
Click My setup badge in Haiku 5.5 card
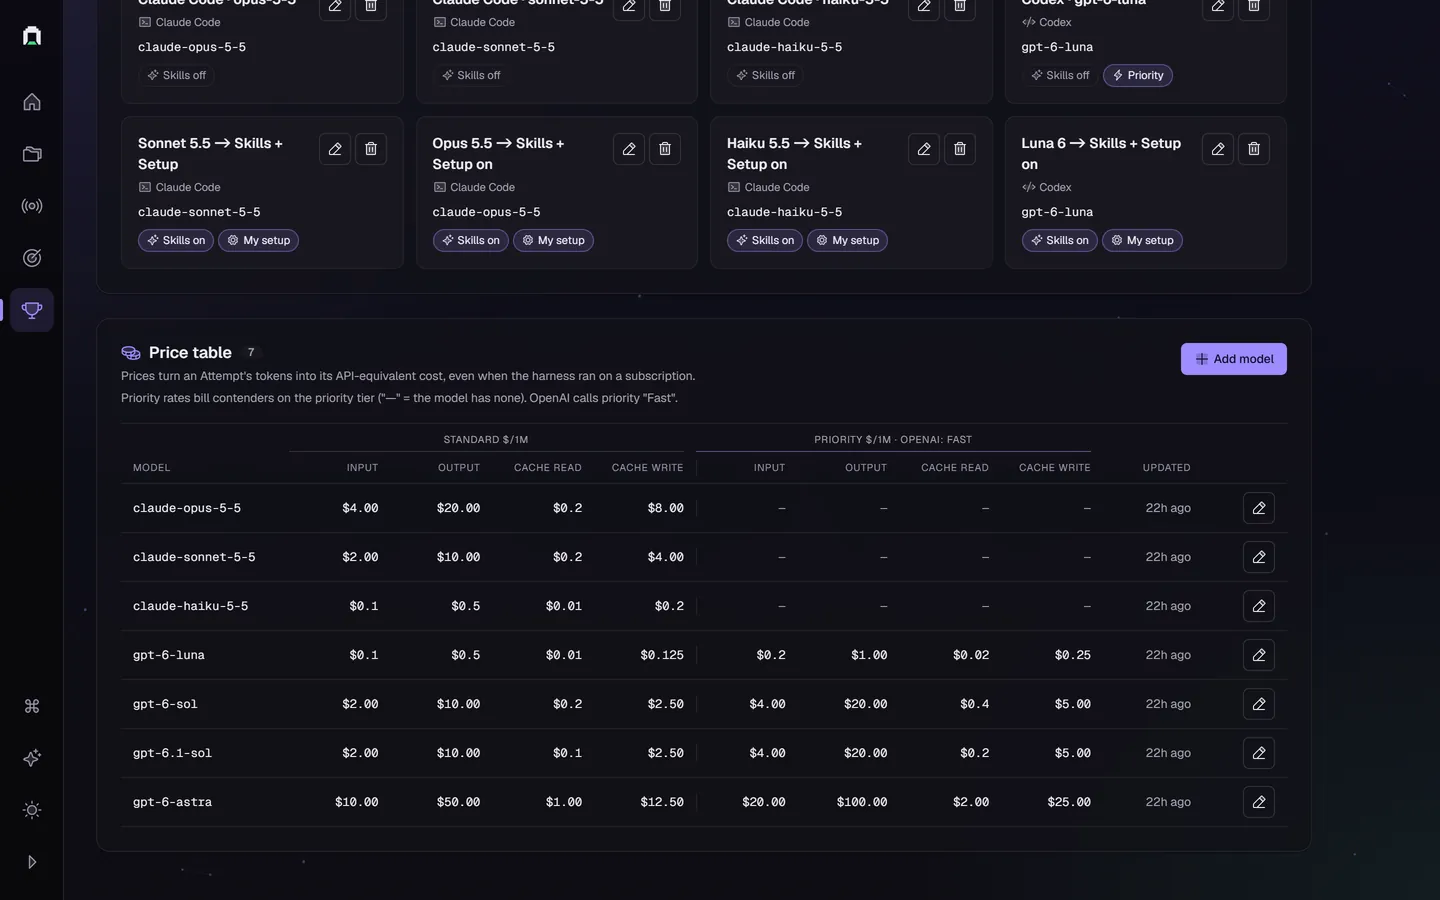click(848, 240)
